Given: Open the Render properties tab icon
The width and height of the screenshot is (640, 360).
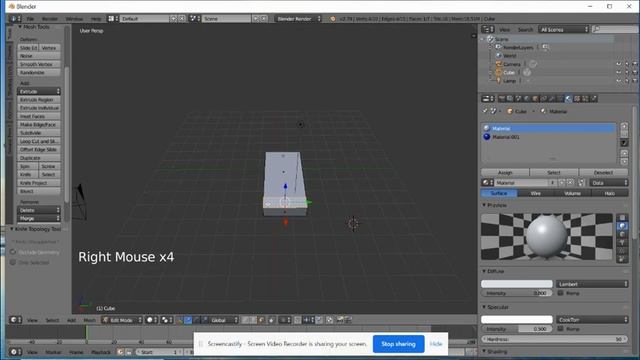Looking at the screenshot, I should click(x=502, y=99).
